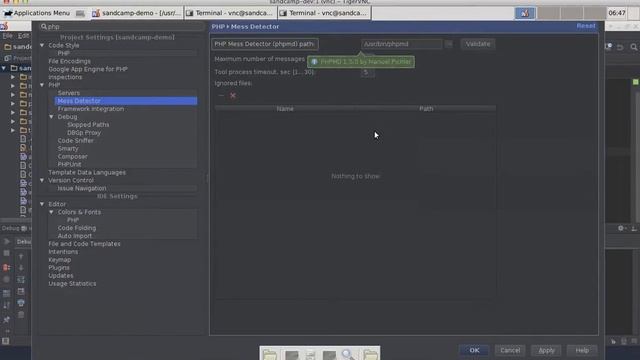
Task: Collapse the Debug settings subtree
Action: (x=51, y=117)
